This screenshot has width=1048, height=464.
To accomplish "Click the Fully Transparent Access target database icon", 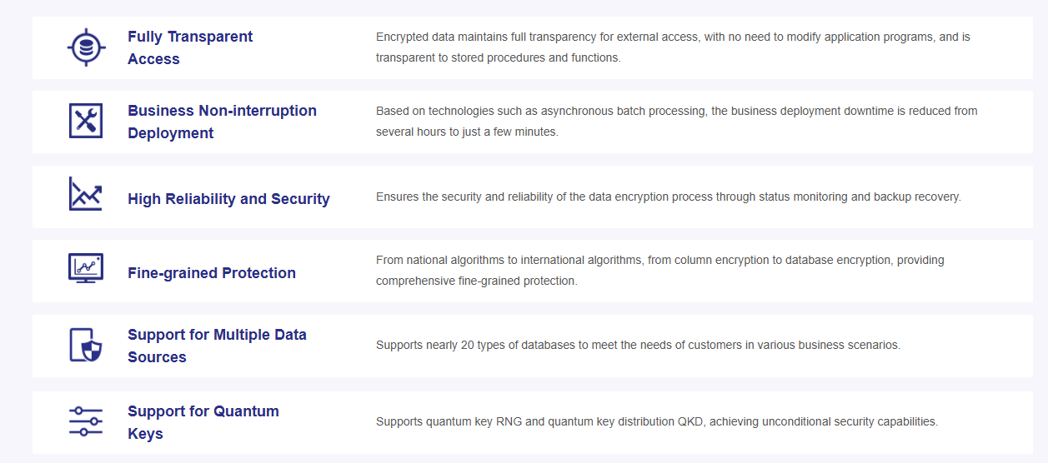I will click(x=86, y=48).
